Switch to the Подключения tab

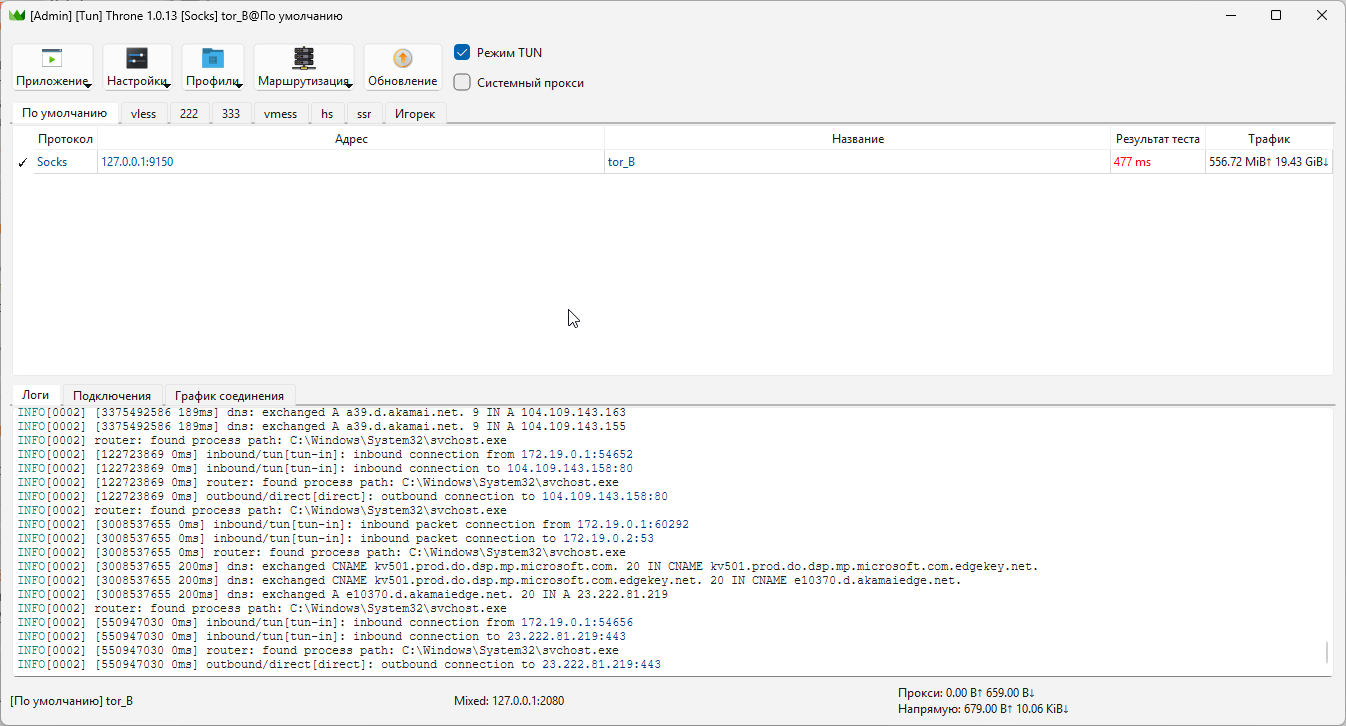click(112, 396)
